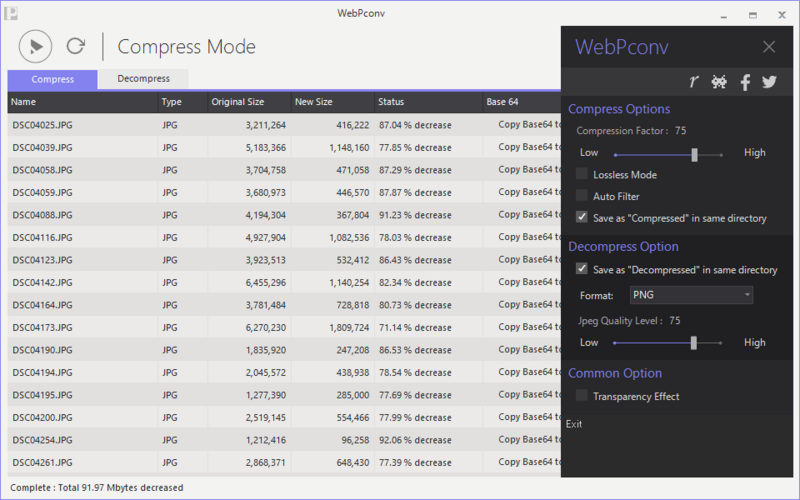Click the refresh/reset circular arrow icon
Image resolution: width=800 pixels, height=500 pixels.
click(x=76, y=46)
